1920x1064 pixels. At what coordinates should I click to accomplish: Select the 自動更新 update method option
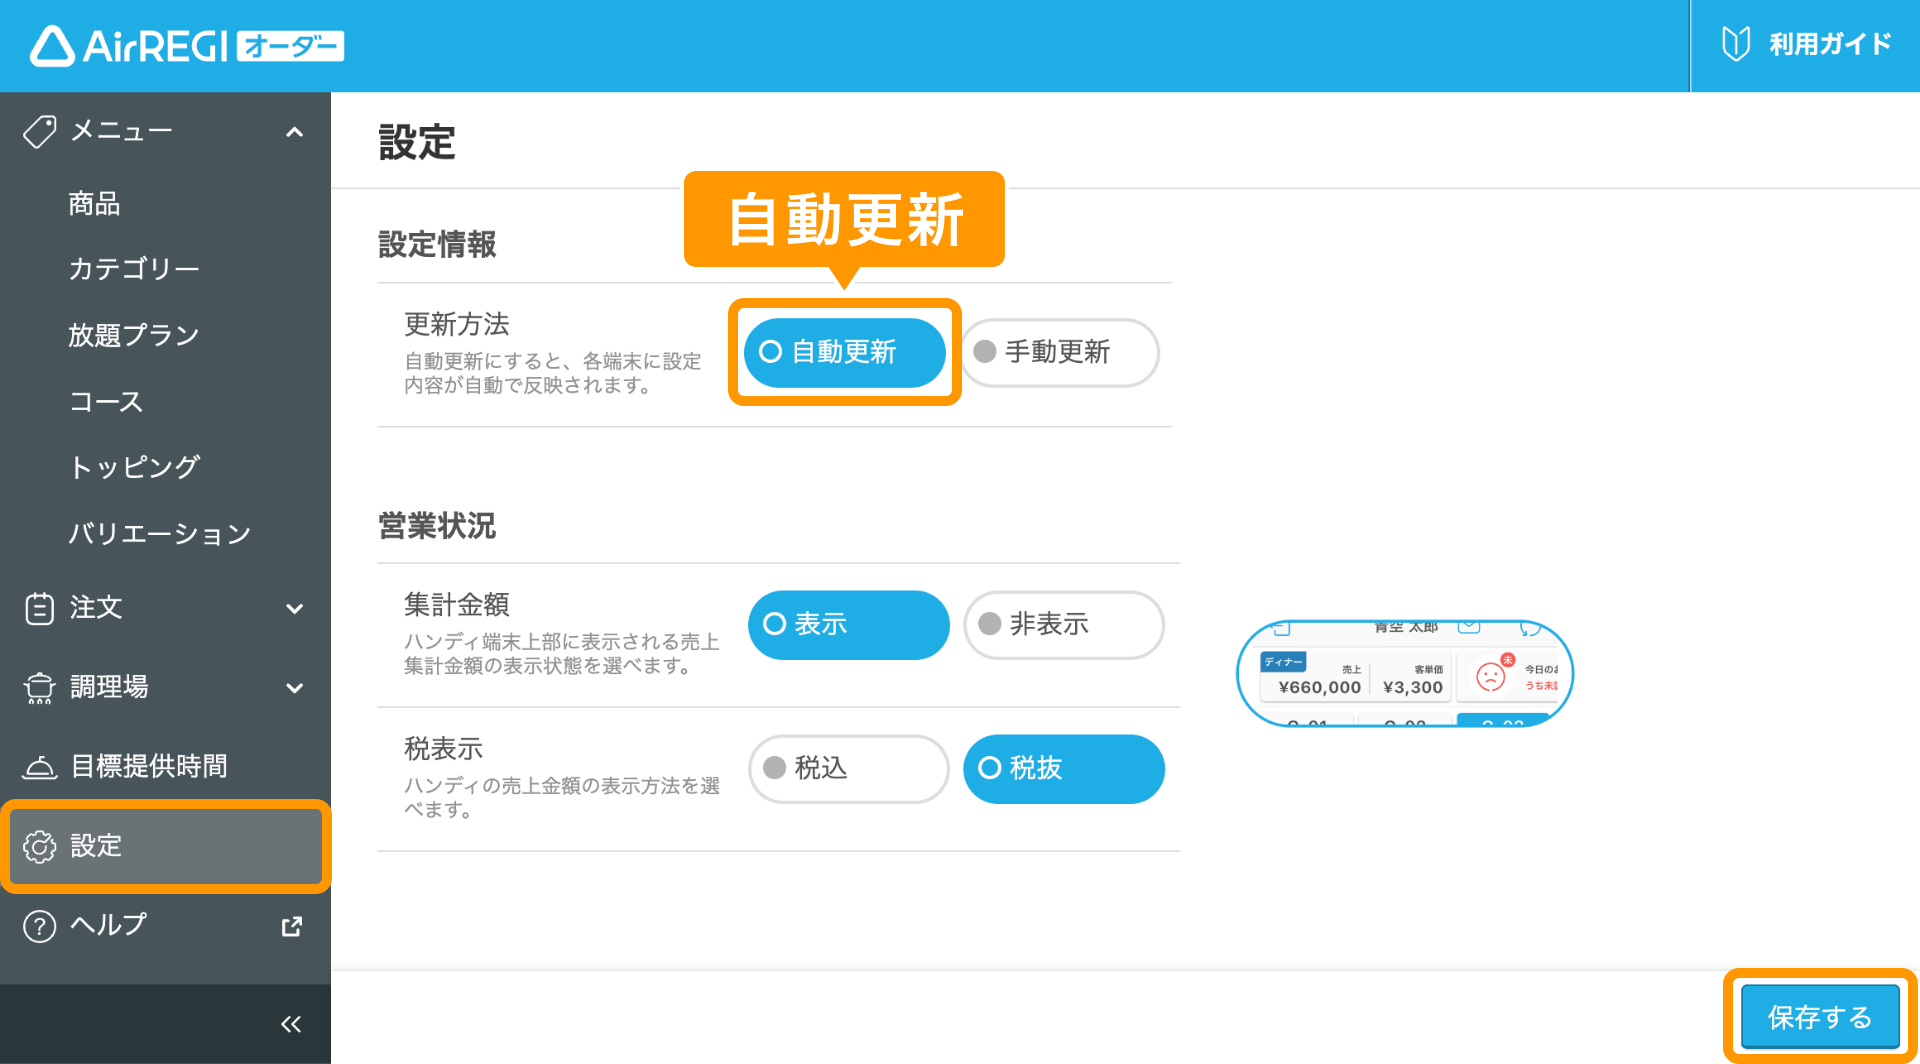tap(845, 352)
